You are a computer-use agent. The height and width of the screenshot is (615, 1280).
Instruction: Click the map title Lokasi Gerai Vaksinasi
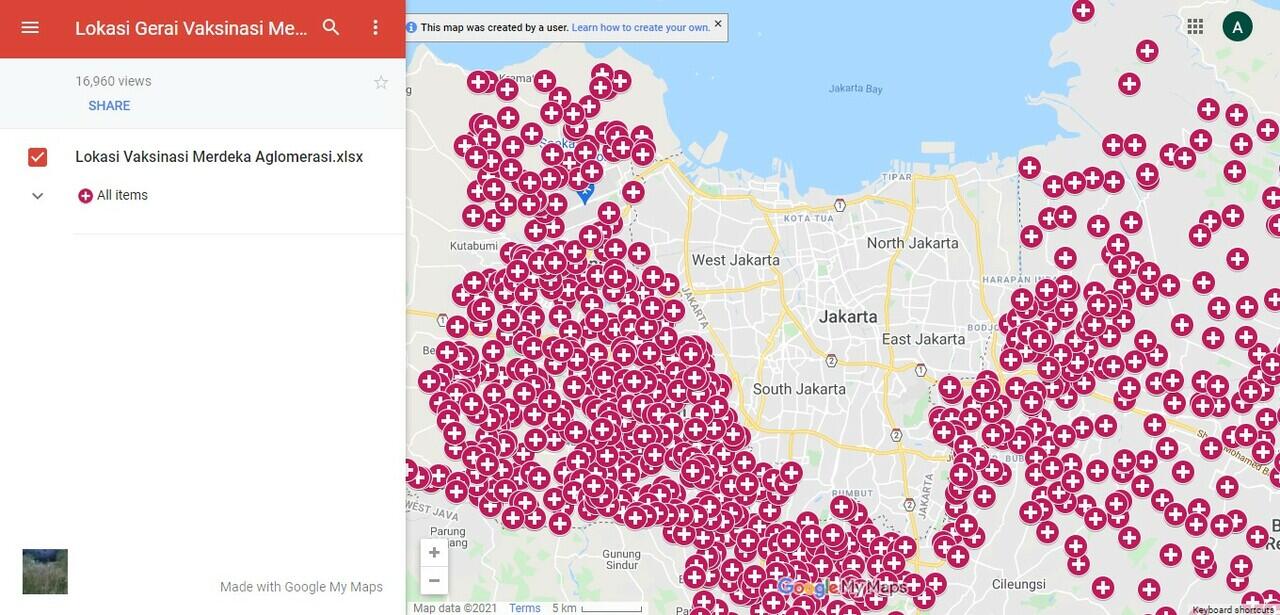pyautogui.click(x=192, y=28)
